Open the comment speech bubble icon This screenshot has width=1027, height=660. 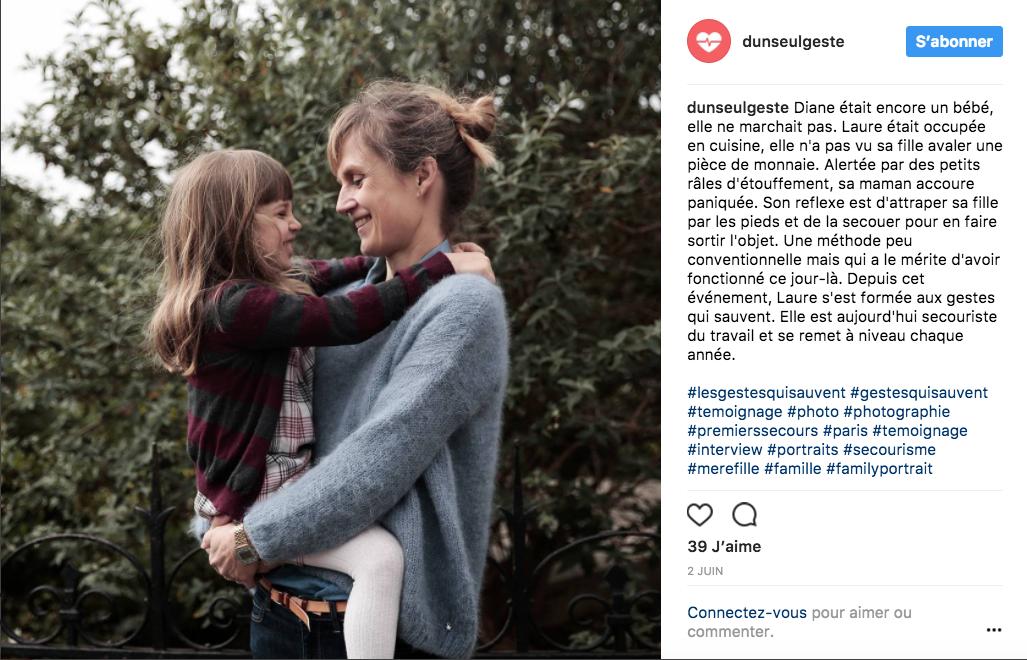pyautogui.click(x=745, y=515)
